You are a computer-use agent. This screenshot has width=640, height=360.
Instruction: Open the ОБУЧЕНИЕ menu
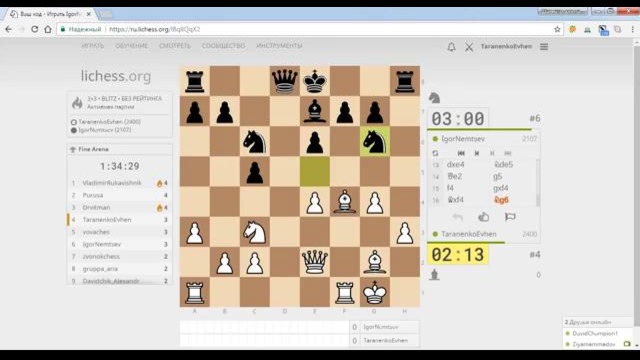pyautogui.click(x=131, y=46)
